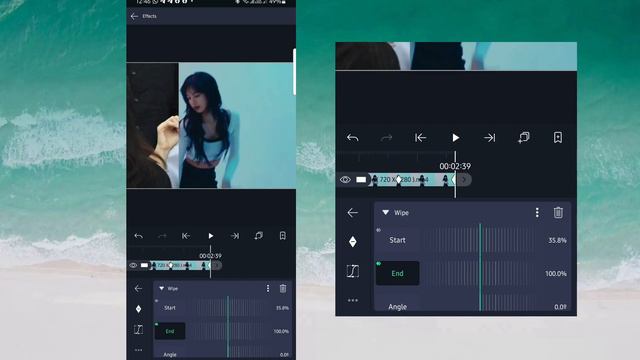Select Start parameter label on phone screen
The image size is (640, 360).
170,308
